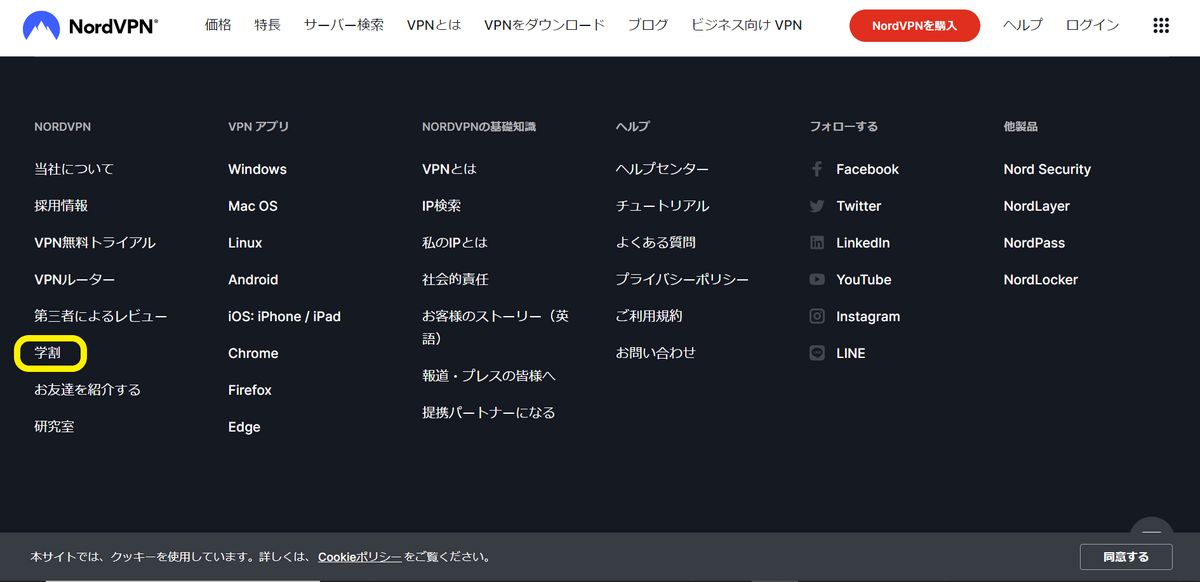Image resolution: width=1200 pixels, height=582 pixels.
Task: Open お客様のストーリー（英語）link
Action: pos(495,327)
